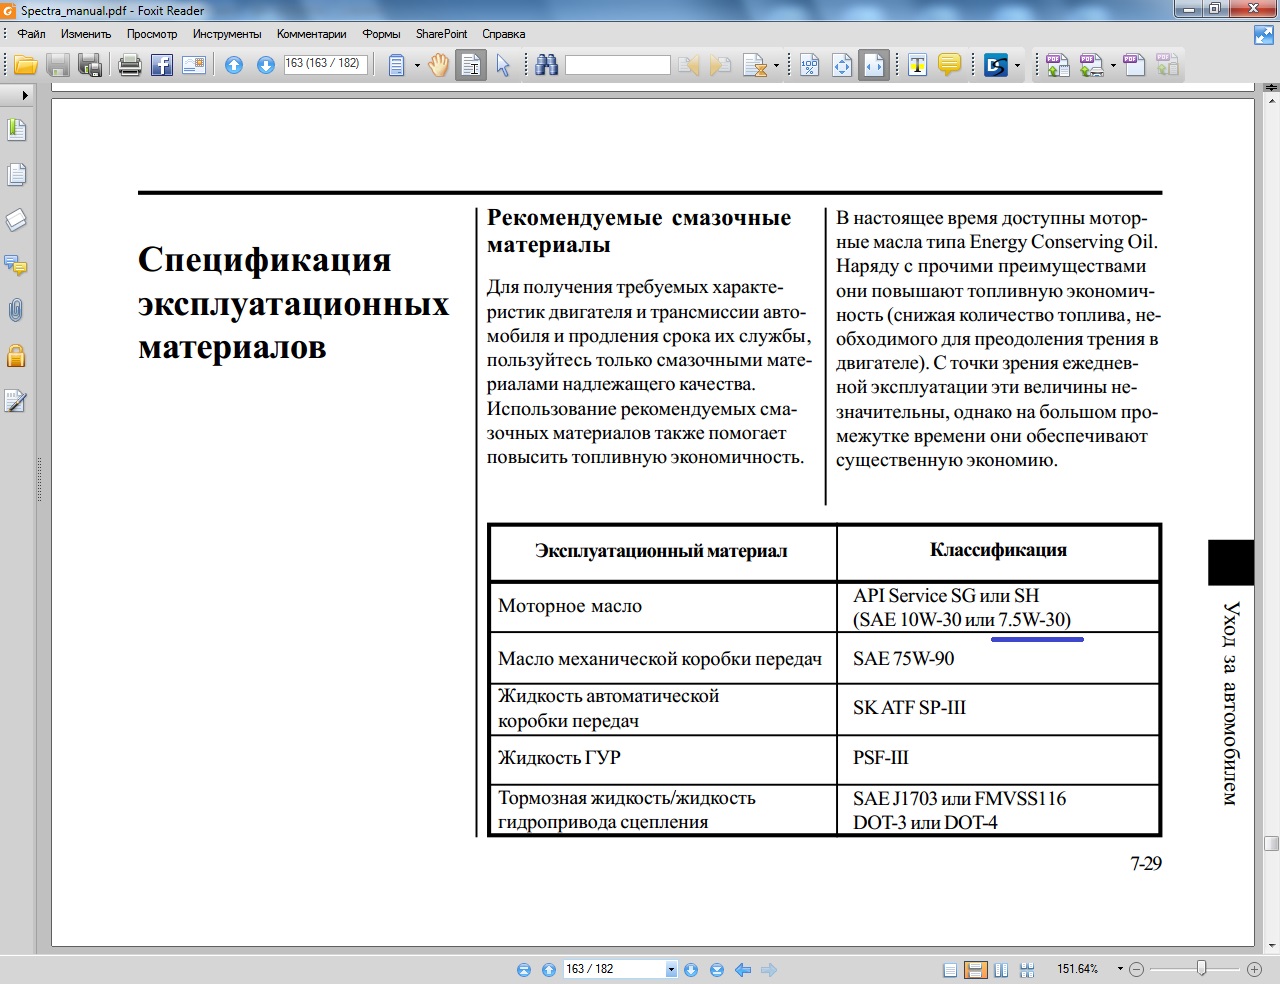Go to previous view with blue left arrow
This screenshot has width=1280, height=984.
tap(743, 969)
